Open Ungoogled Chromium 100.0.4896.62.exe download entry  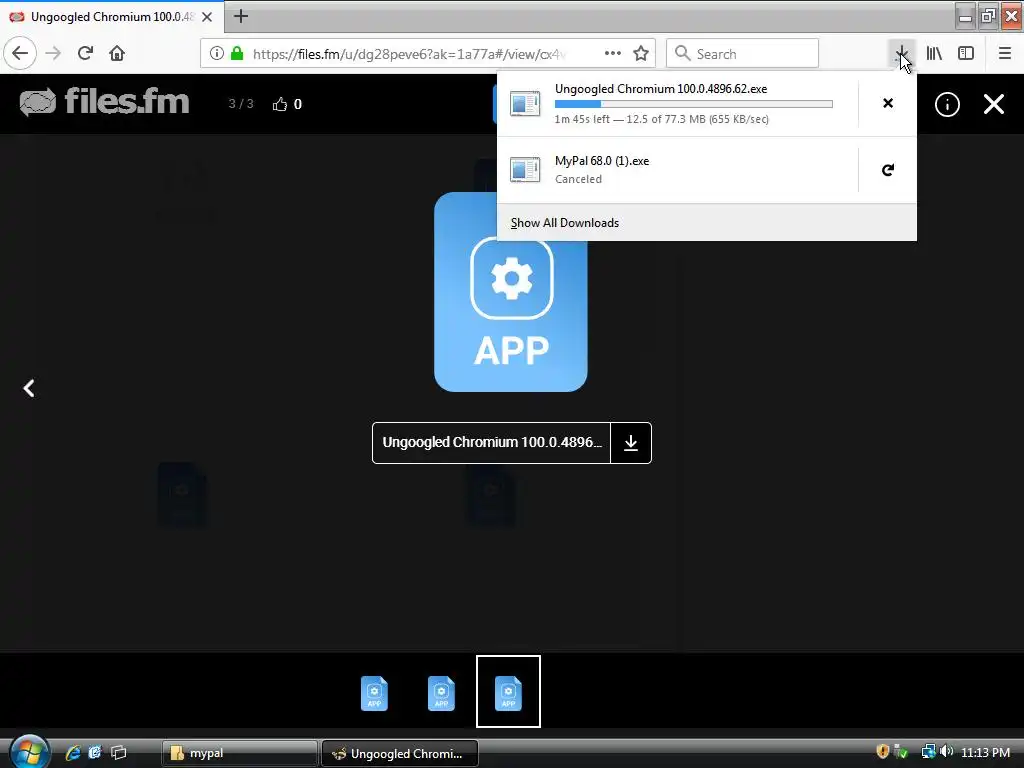pyautogui.click(x=677, y=104)
